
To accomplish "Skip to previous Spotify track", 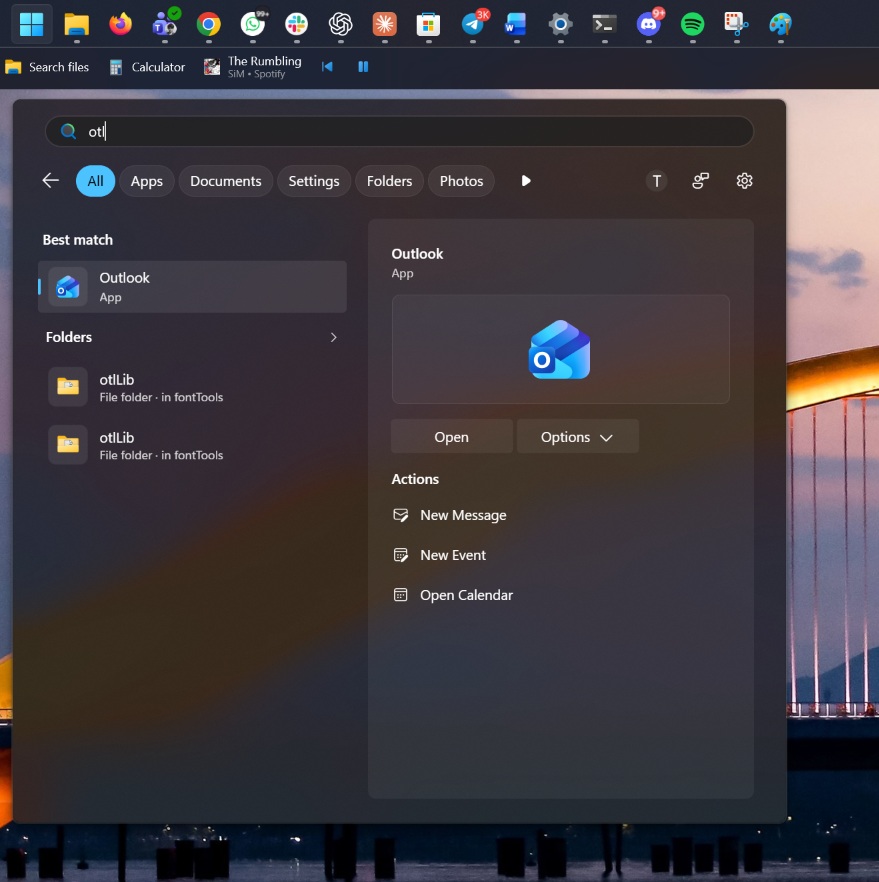I will [x=327, y=67].
